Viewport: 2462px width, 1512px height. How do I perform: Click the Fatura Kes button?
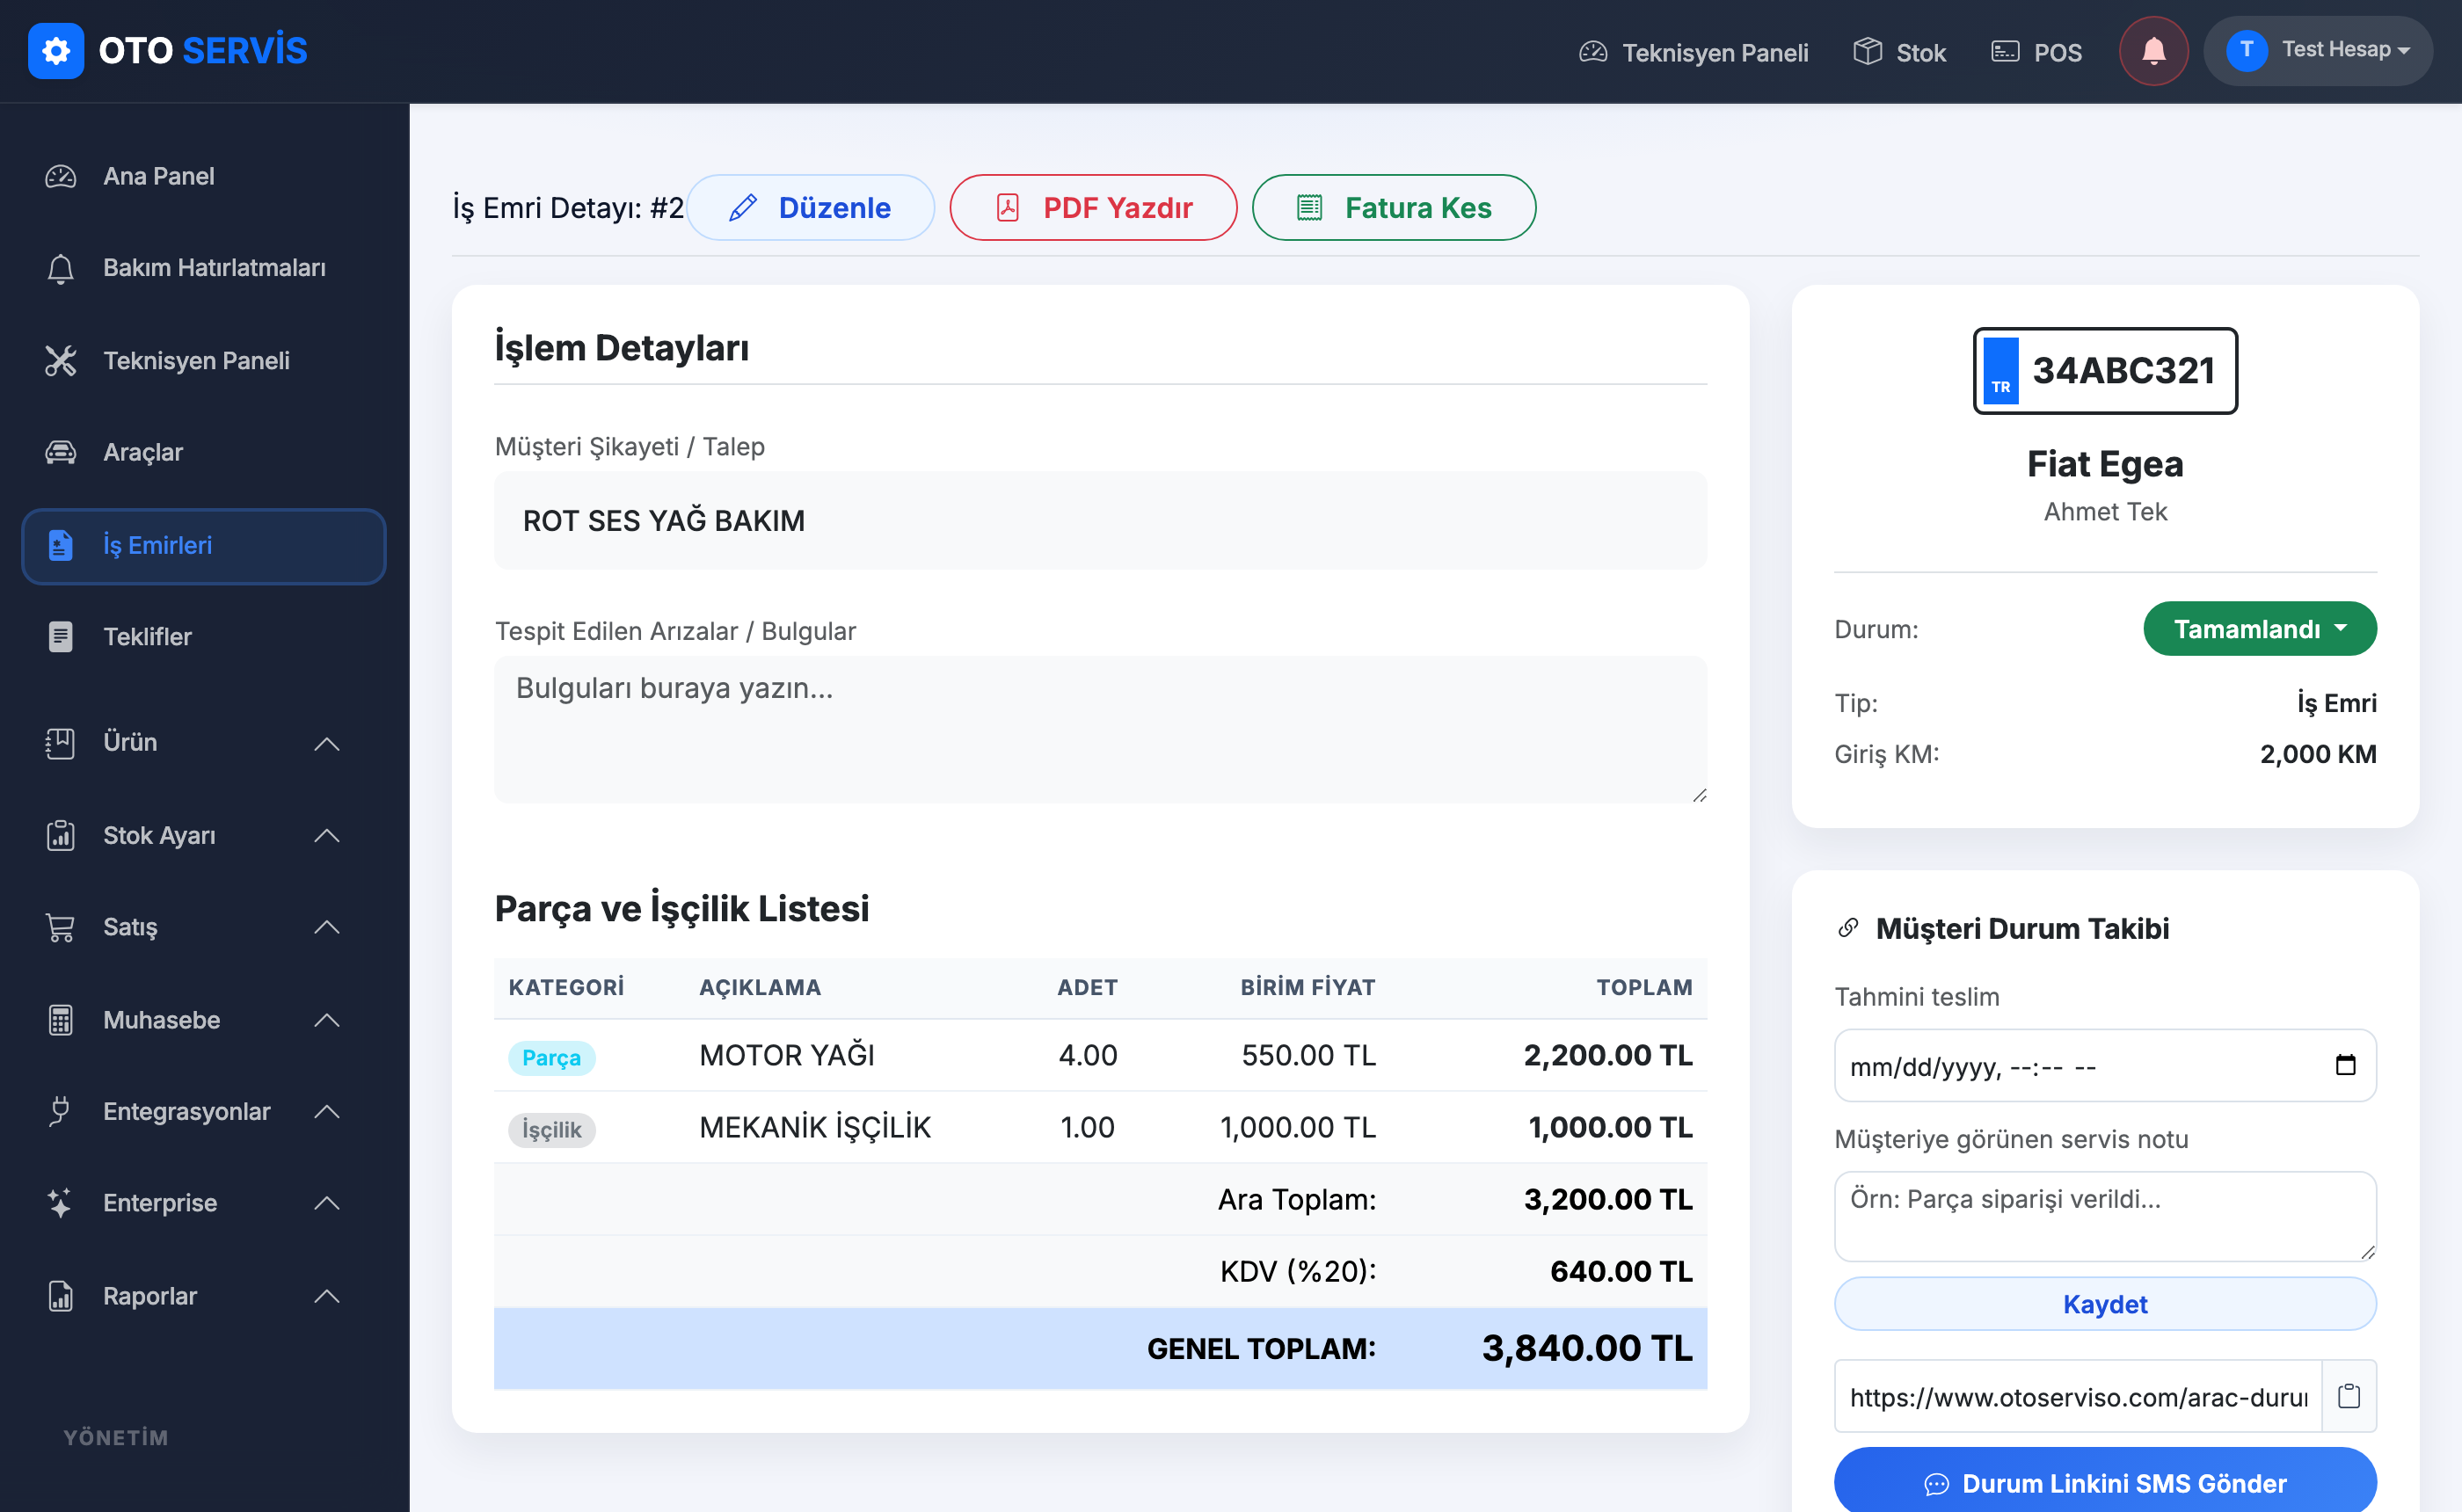click(x=1394, y=208)
